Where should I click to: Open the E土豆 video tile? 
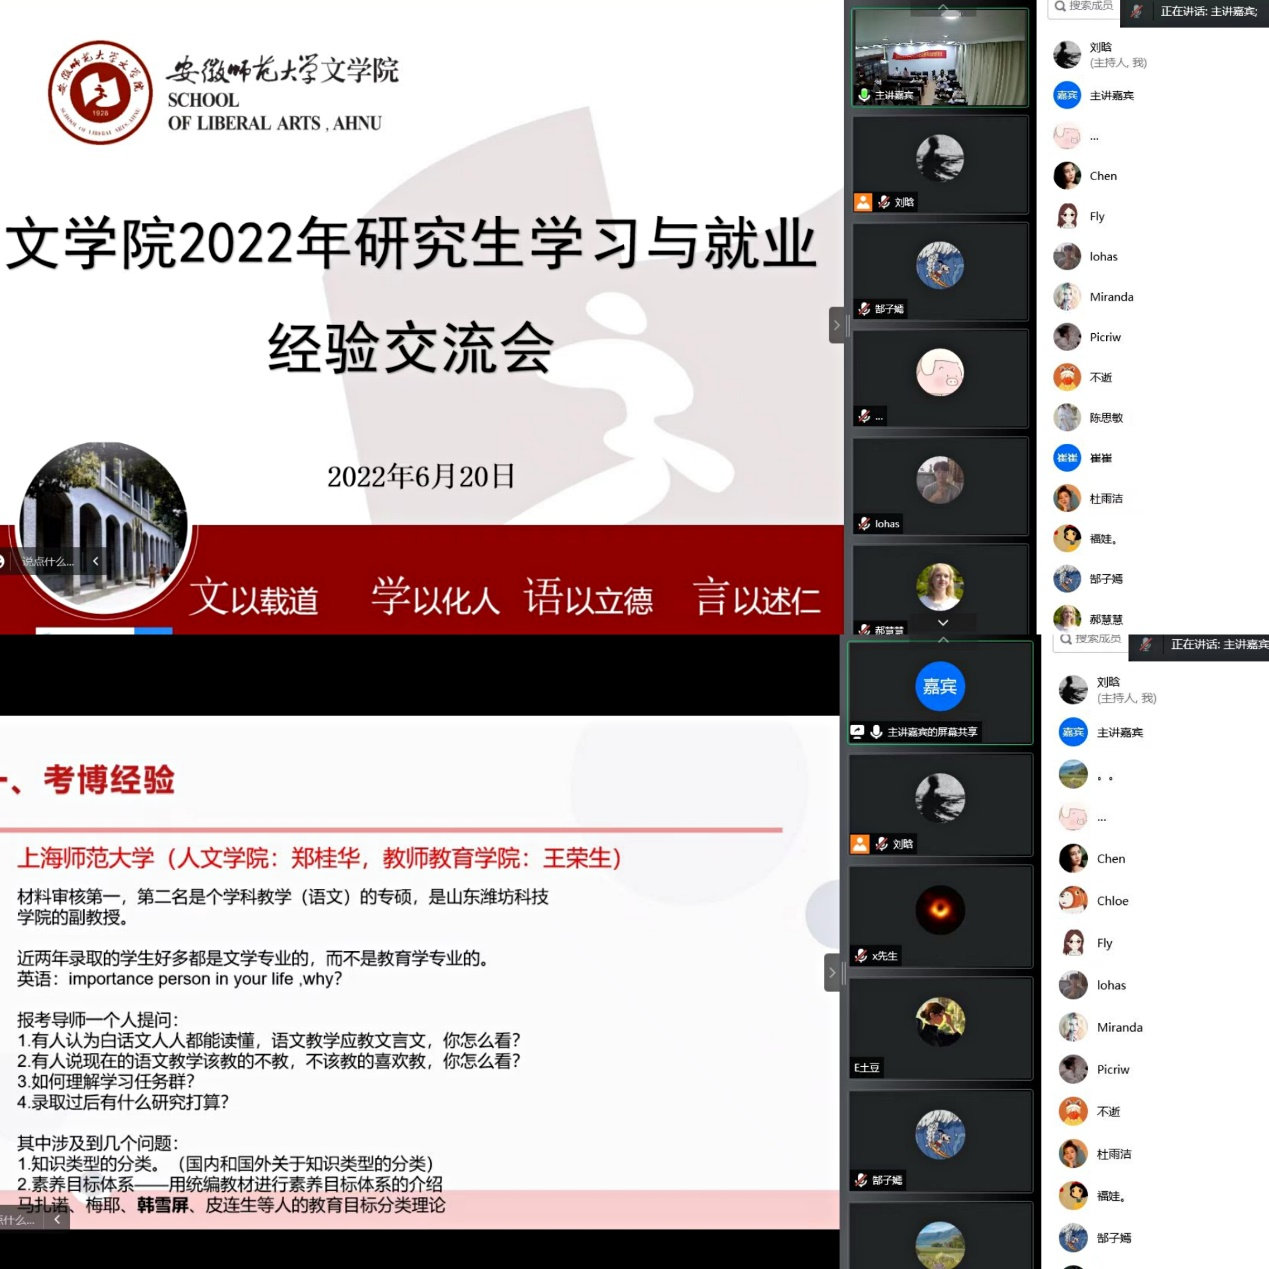[940, 1027]
